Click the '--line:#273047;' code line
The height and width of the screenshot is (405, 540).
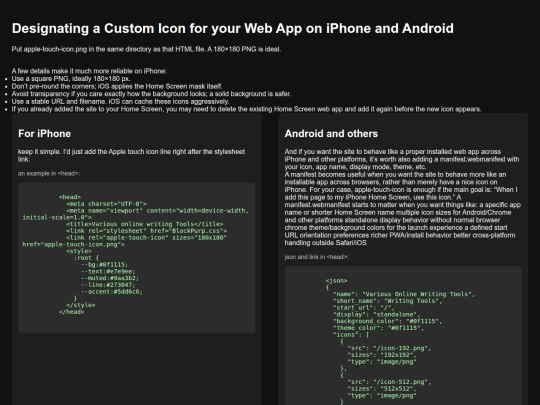coord(108,285)
